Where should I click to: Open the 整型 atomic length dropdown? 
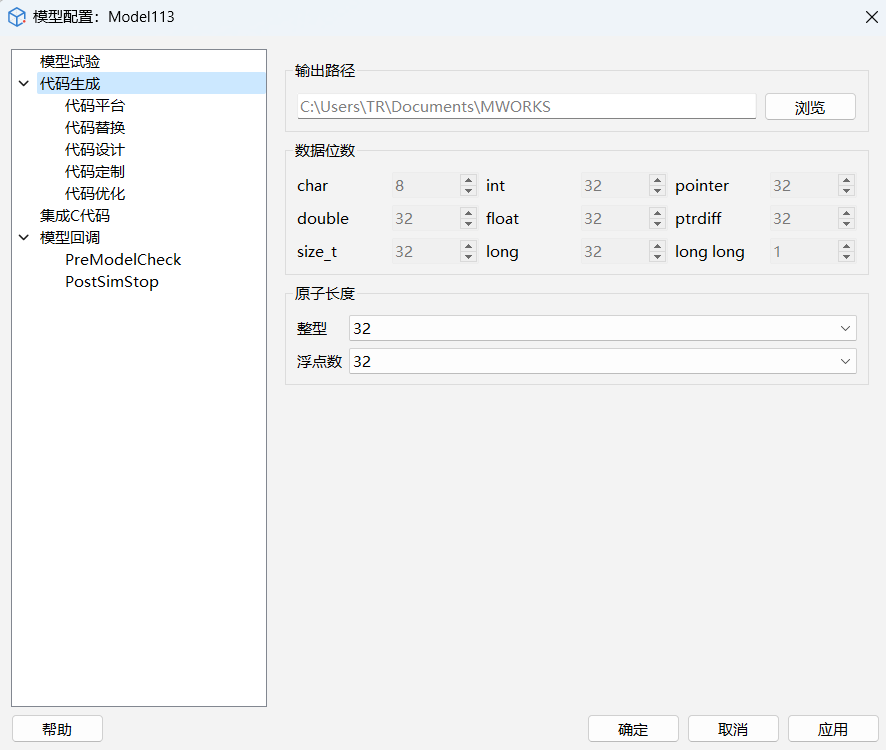click(x=602, y=328)
